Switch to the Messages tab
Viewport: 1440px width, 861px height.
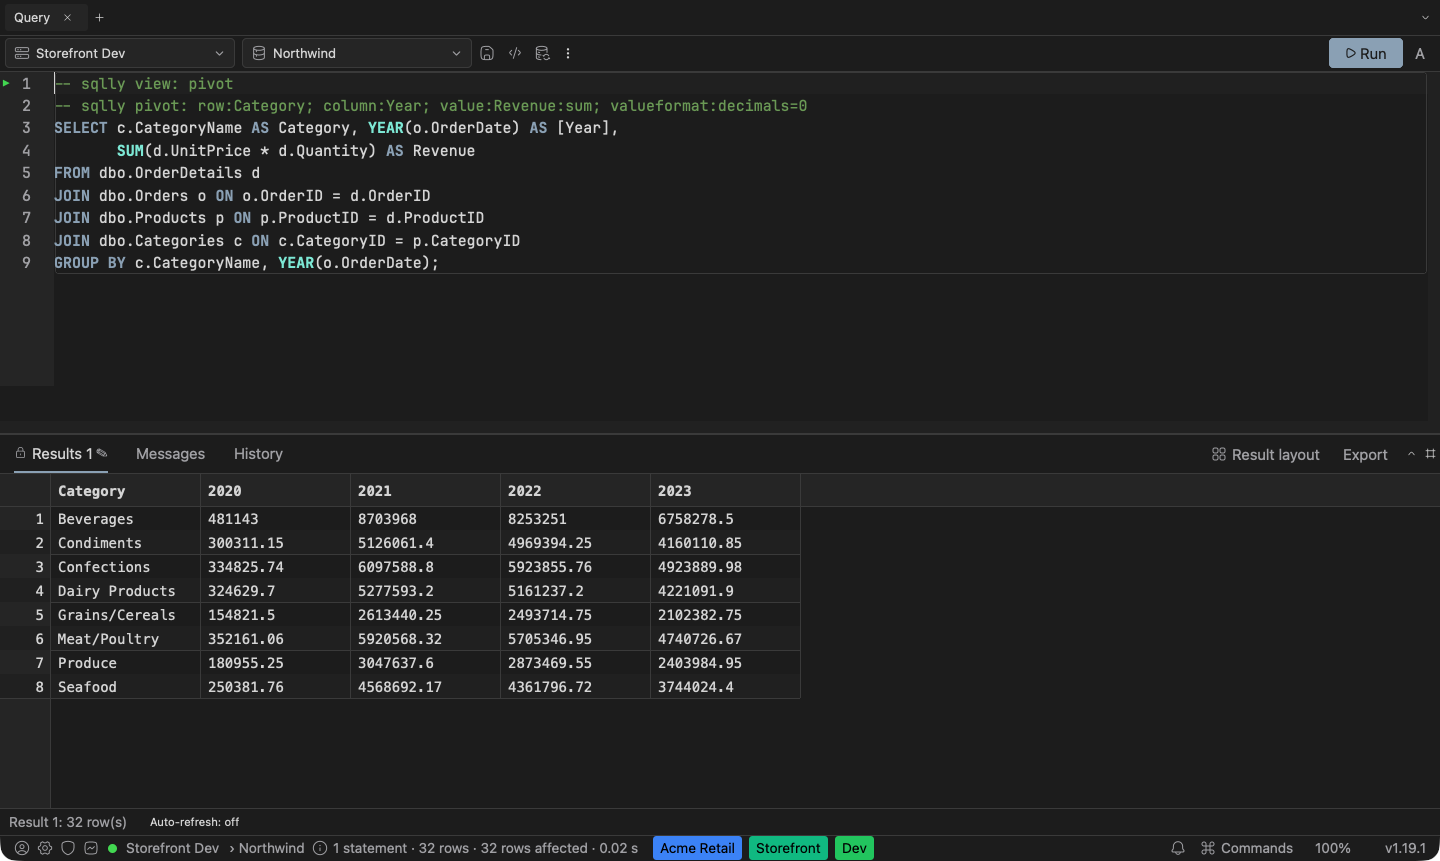tap(170, 453)
